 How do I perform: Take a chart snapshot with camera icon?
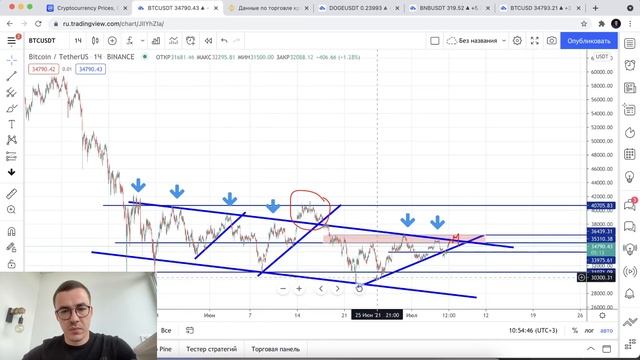pos(552,40)
